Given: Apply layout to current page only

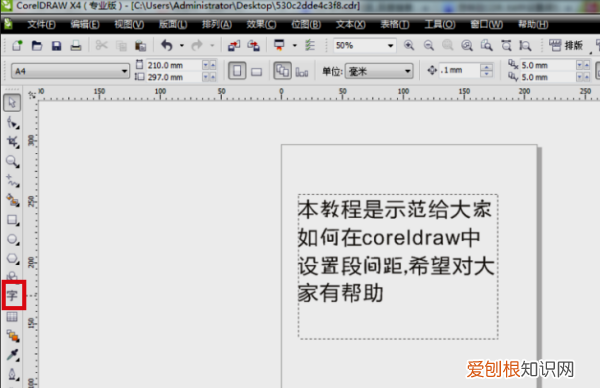Looking at the screenshot, I should point(302,71).
